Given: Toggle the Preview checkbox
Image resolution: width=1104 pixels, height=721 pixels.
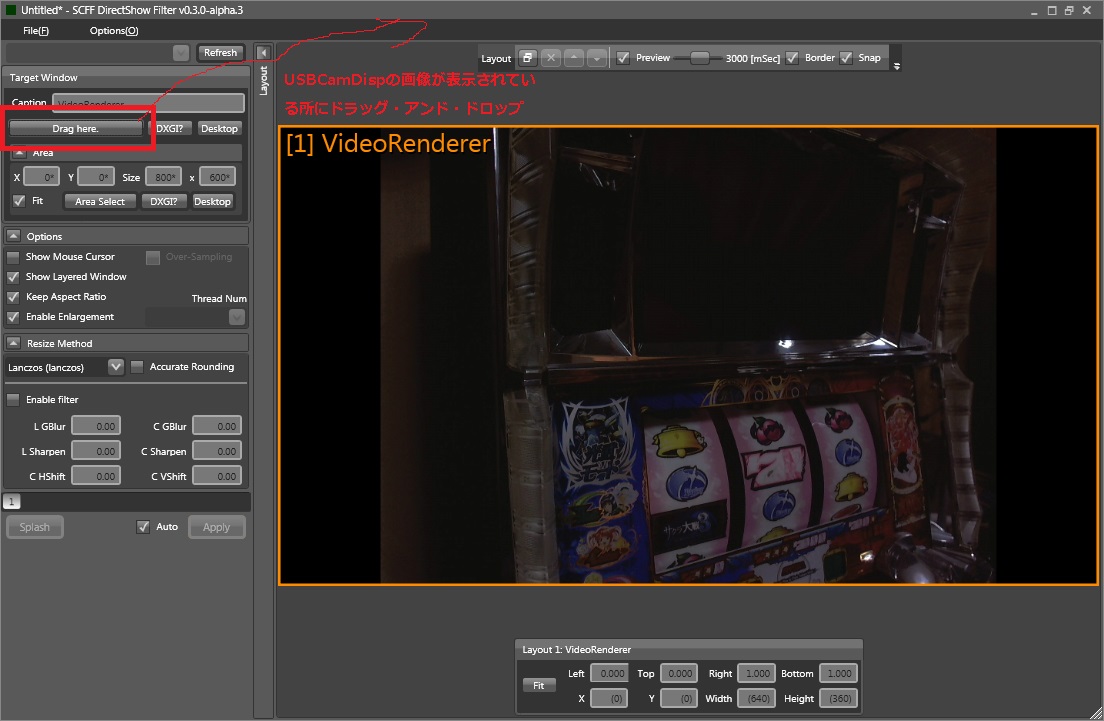Looking at the screenshot, I should [x=623, y=58].
